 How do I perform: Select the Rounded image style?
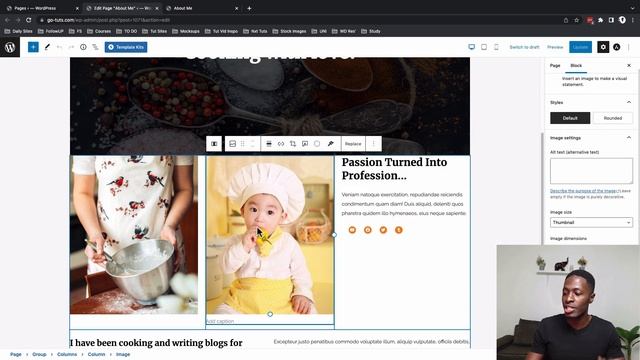click(613, 118)
